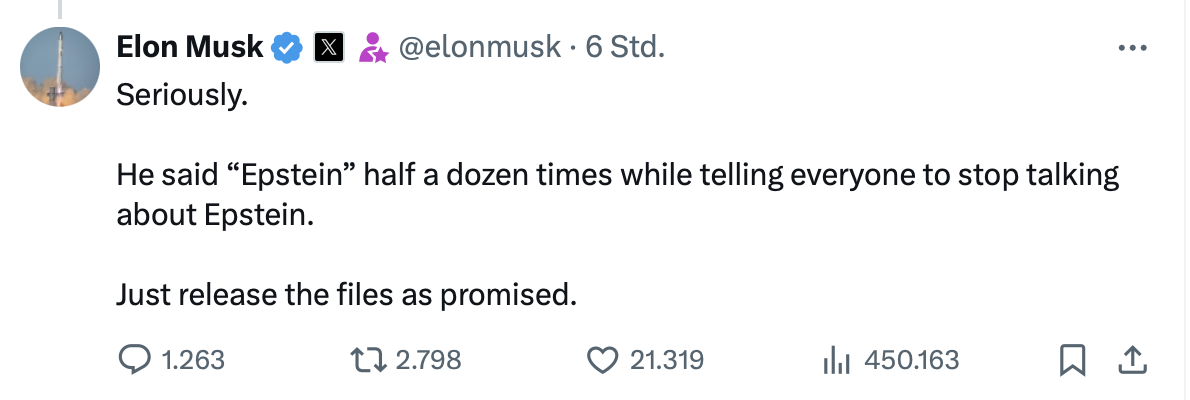Click the reply count 1.263

pyautogui.click(x=193, y=359)
